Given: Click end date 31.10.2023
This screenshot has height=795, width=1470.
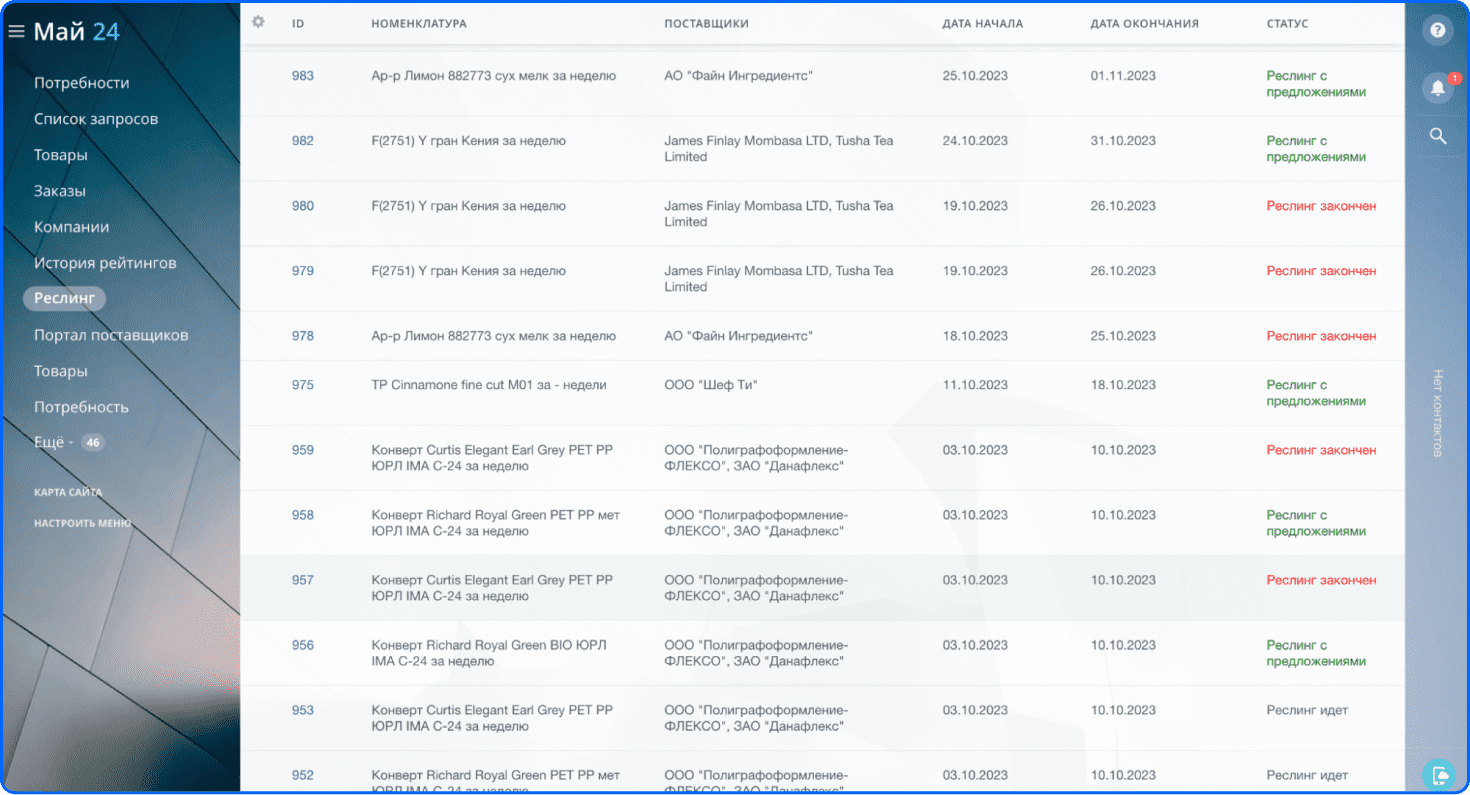Looking at the screenshot, I should click(x=1123, y=141).
